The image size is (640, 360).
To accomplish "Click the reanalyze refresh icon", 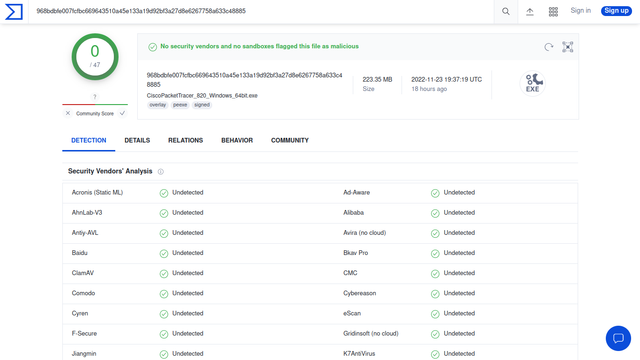I will pyautogui.click(x=549, y=47).
